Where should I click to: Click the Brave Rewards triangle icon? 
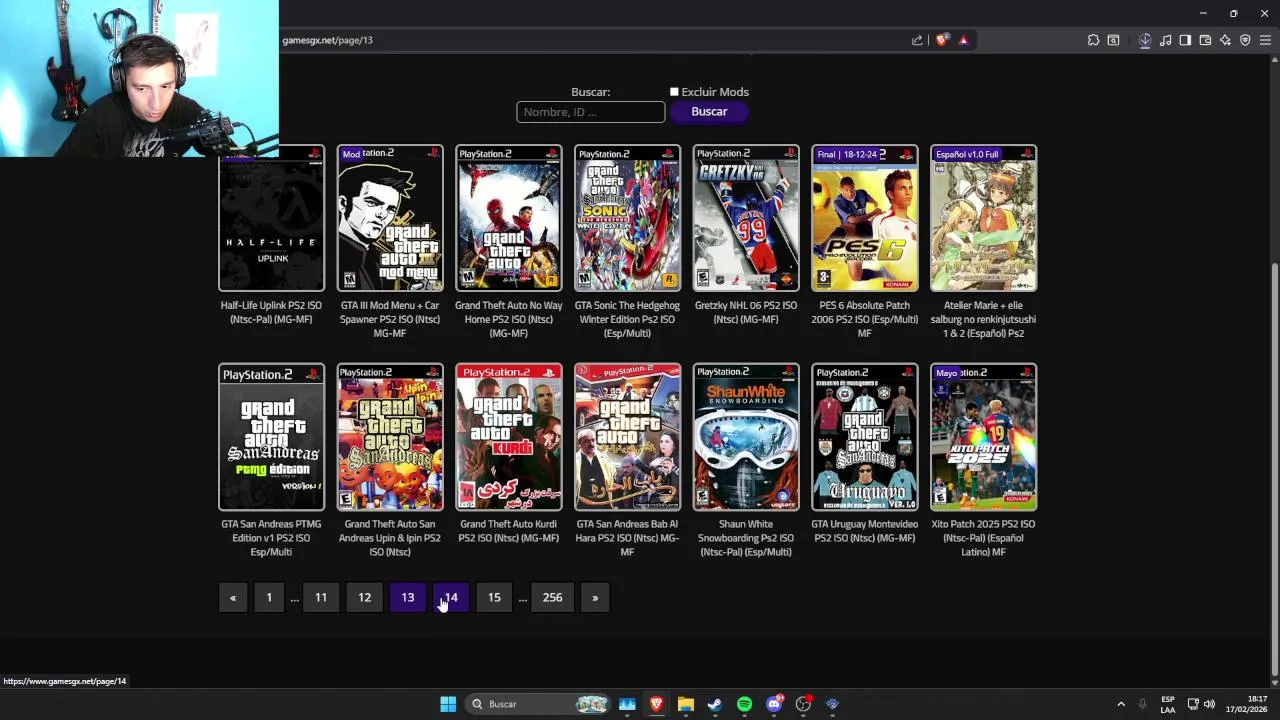point(963,40)
